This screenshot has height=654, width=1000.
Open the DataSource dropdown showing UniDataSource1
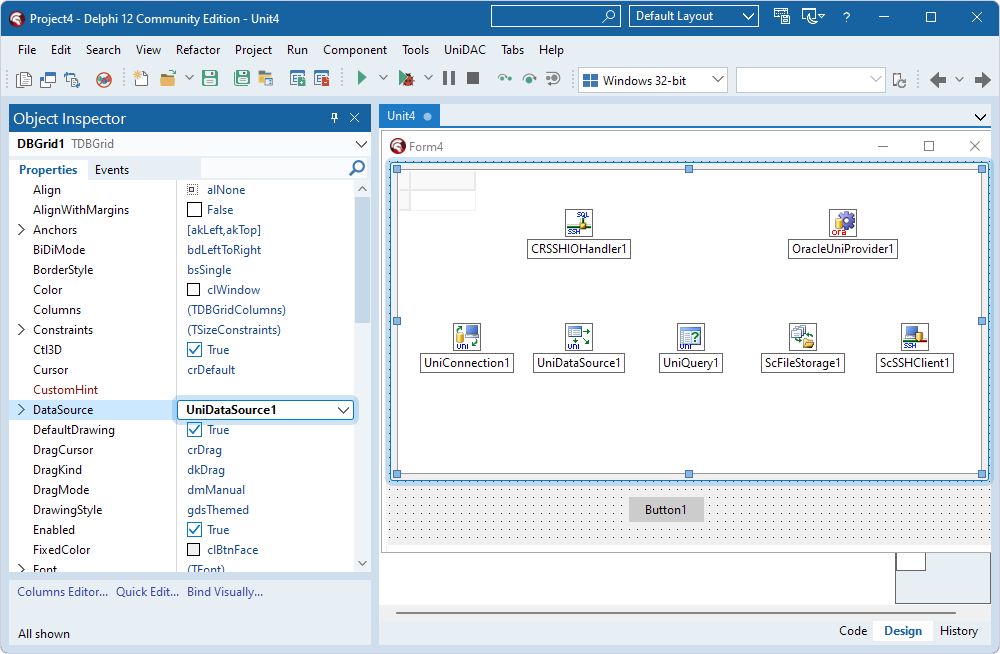344,409
